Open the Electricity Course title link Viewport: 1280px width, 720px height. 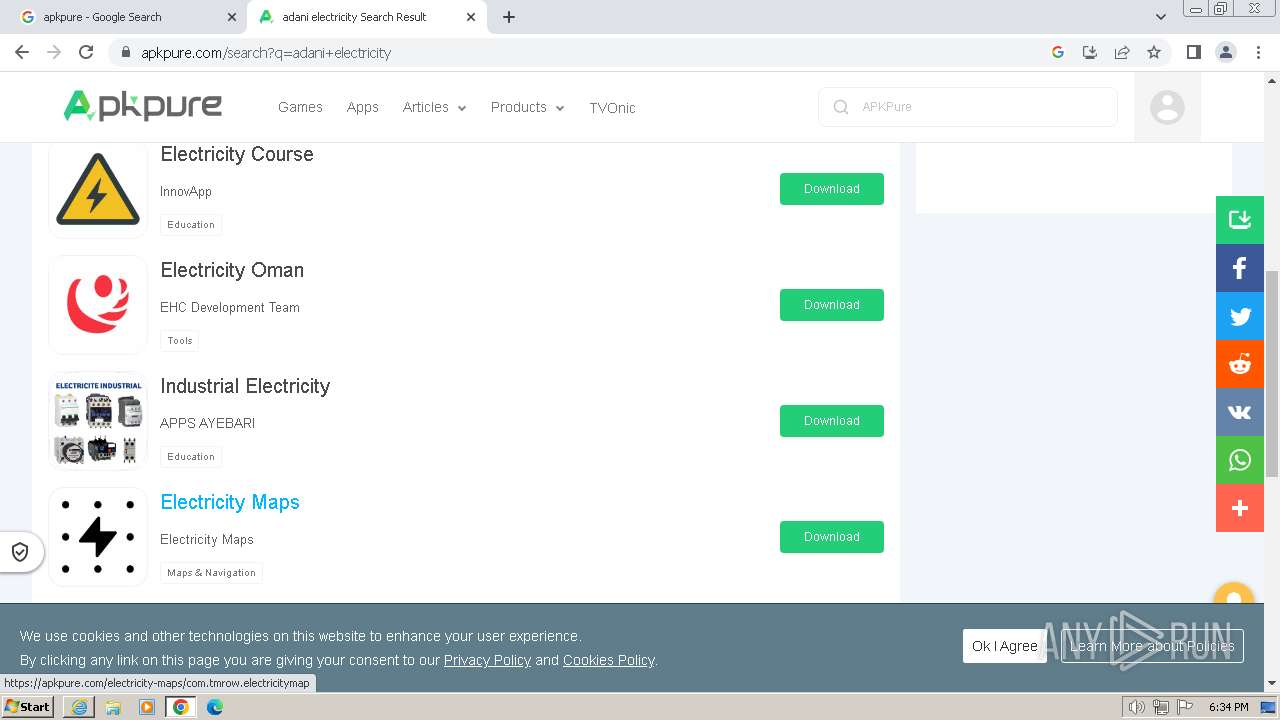[x=237, y=154]
